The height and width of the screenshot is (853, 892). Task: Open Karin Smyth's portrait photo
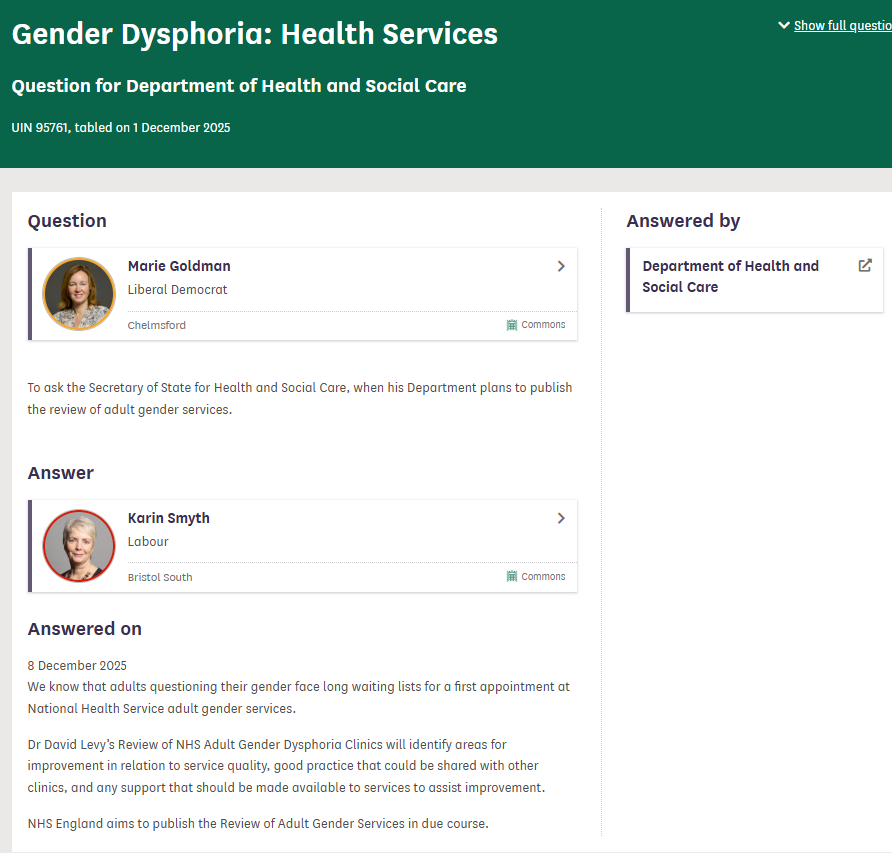(79, 546)
